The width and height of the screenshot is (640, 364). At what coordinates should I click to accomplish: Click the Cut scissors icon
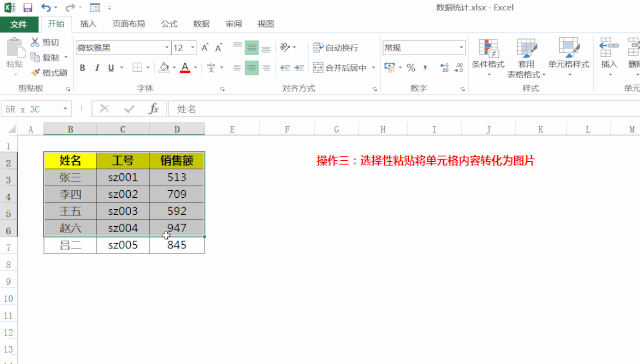click(x=35, y=42)
